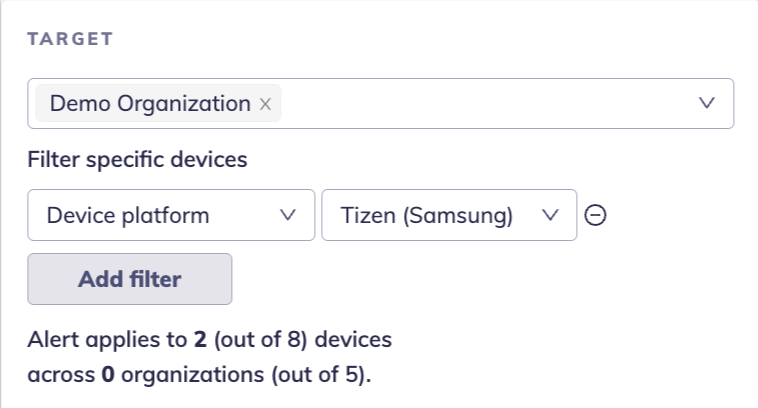The width and height of the screenshot is (758, 408).
Task: Open the Tizen (Samsung) value dropdown
Action: [448, 215]
